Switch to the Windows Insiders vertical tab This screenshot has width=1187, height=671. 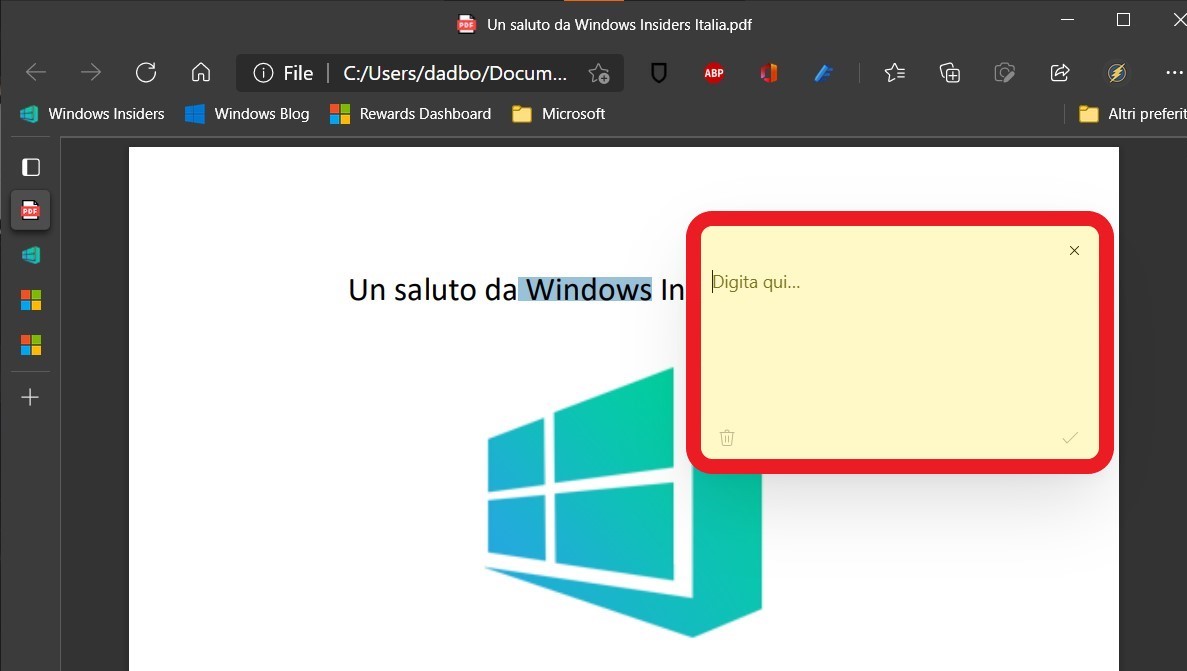pos(30,255)
